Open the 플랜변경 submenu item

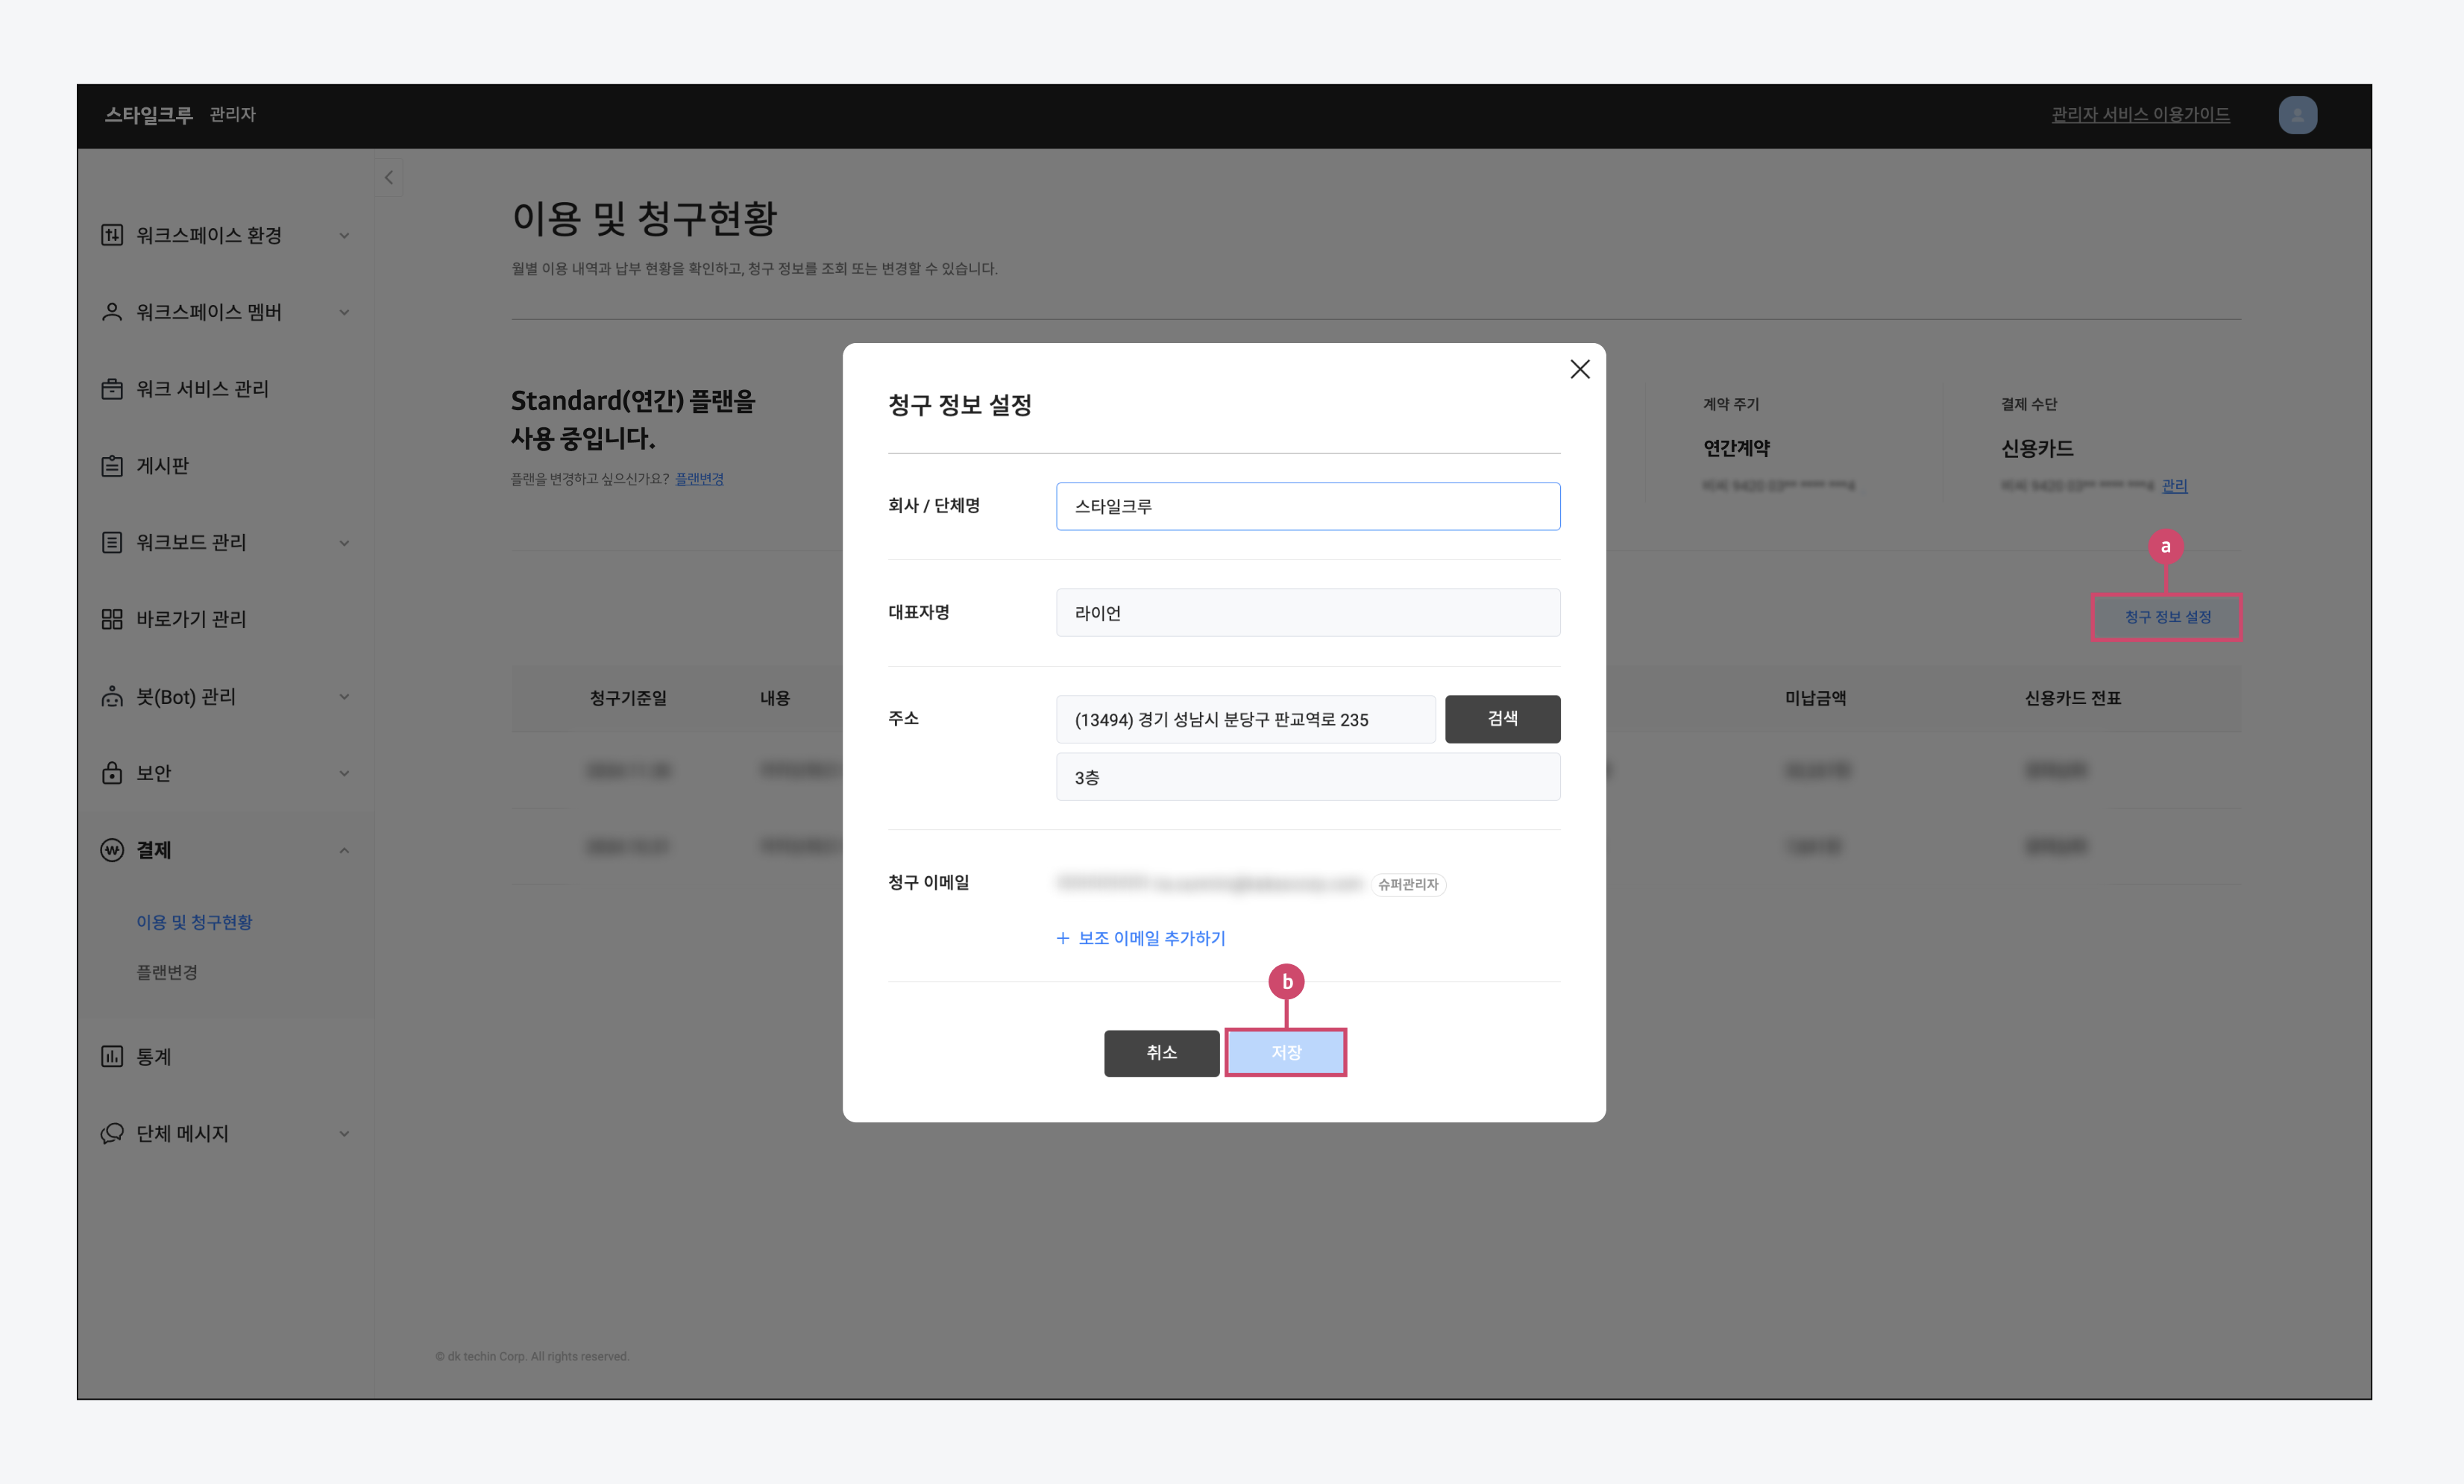coord(167,972)
